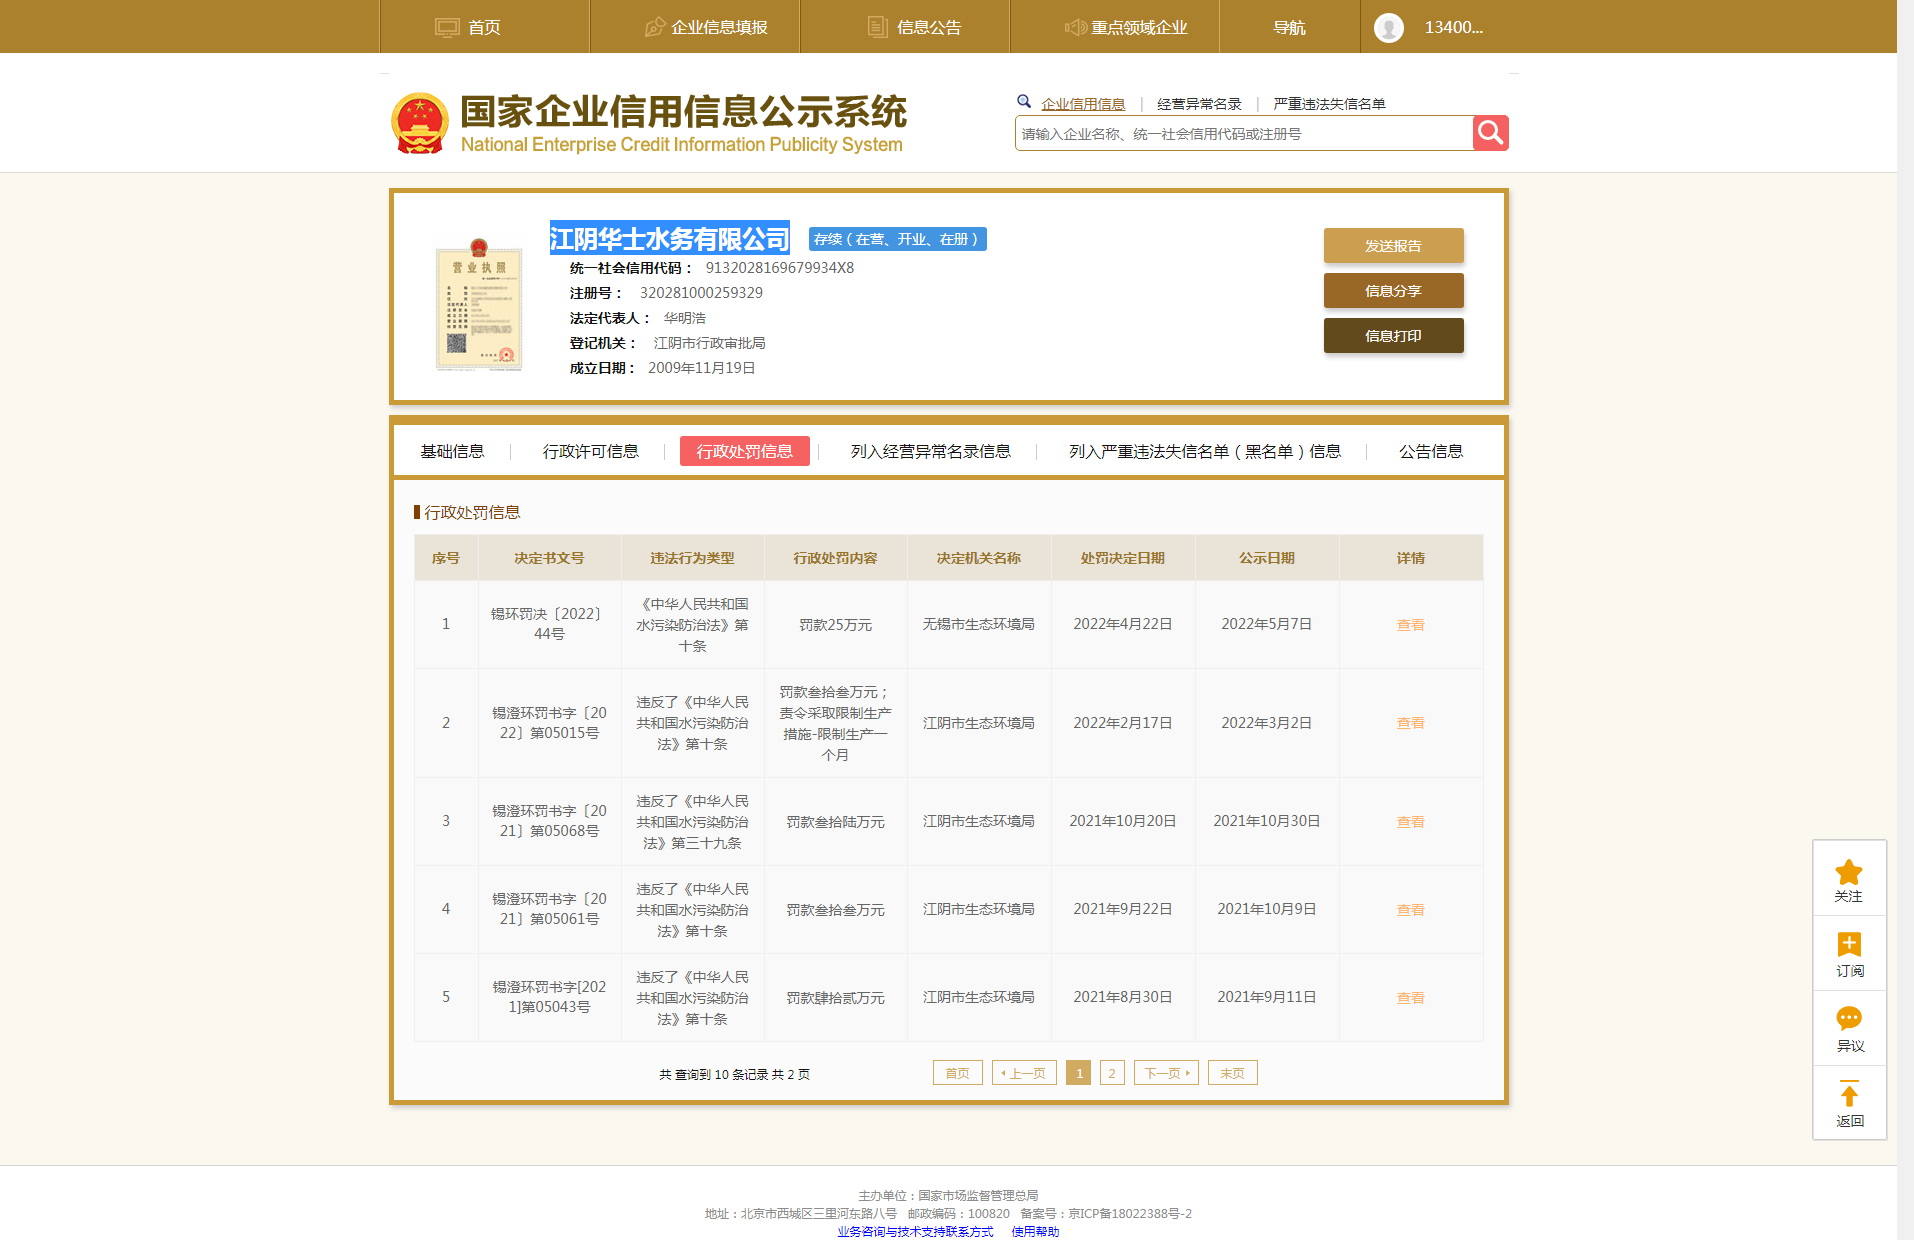Screen dimensions: 1914x1240
Task: Go to page 2 of results
Action: tap(1112, 1073)
